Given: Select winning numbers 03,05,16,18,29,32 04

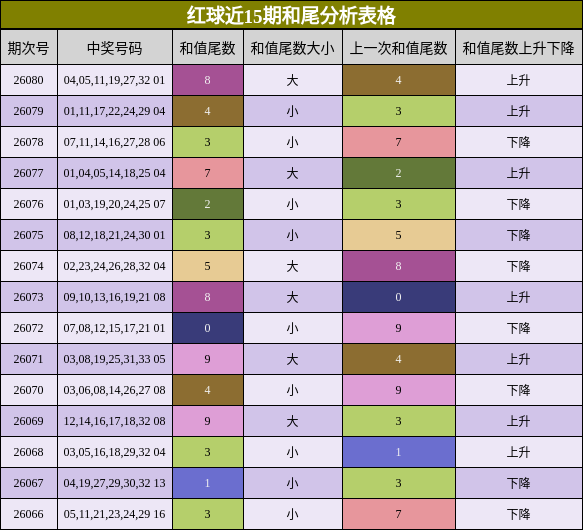Looking at the screenshot, I should click(115, 452).
